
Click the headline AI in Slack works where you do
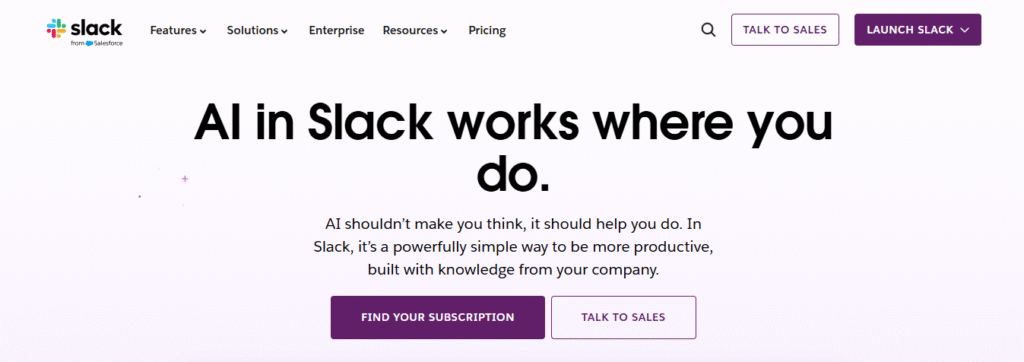pos(513,148)
